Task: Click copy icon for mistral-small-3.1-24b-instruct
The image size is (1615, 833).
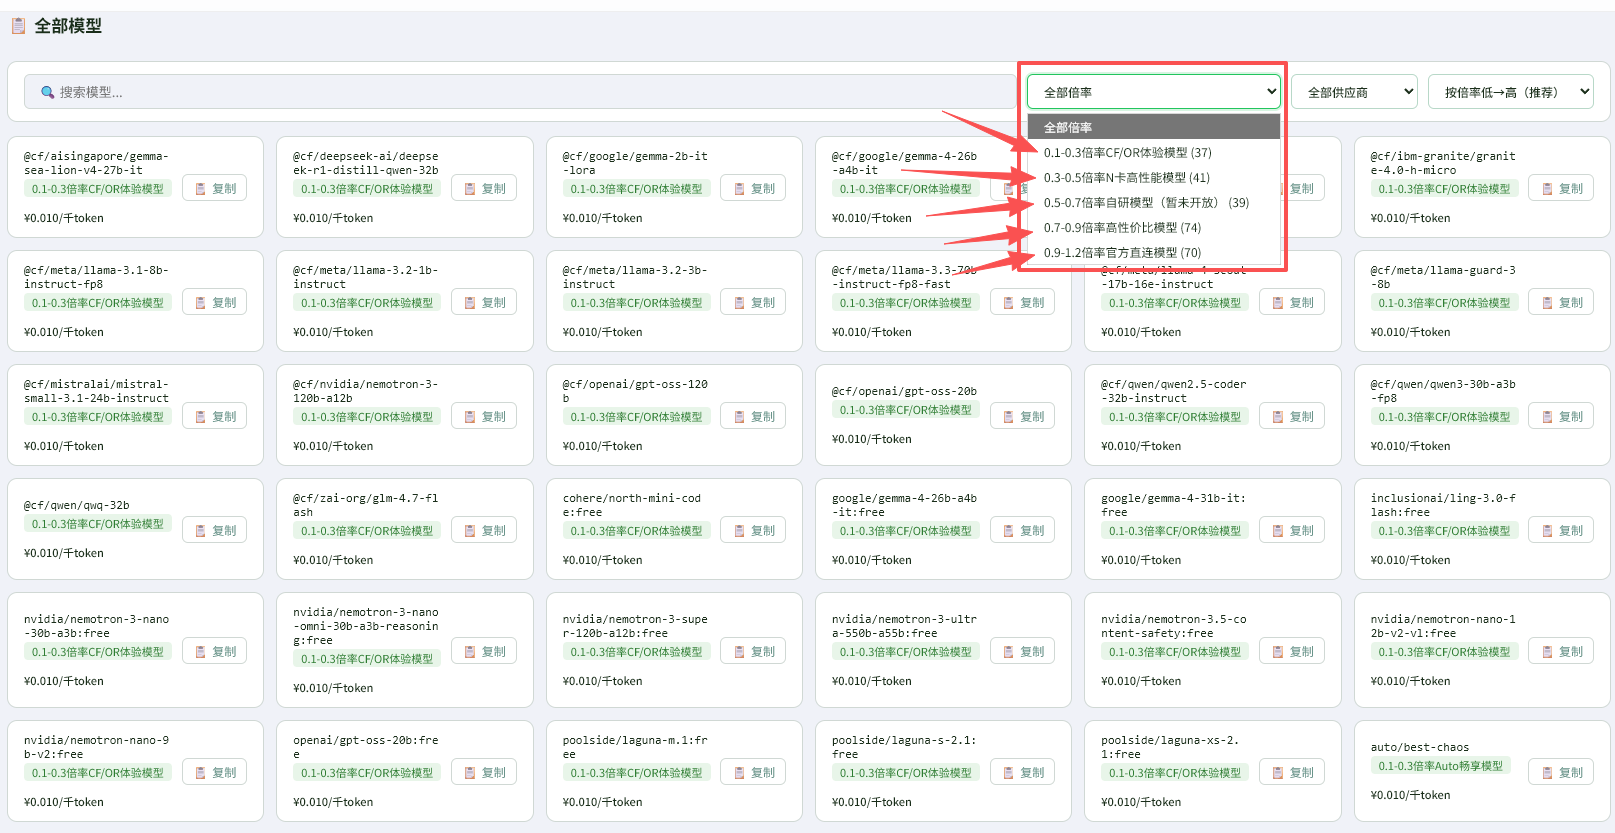Action: (201, 417)
